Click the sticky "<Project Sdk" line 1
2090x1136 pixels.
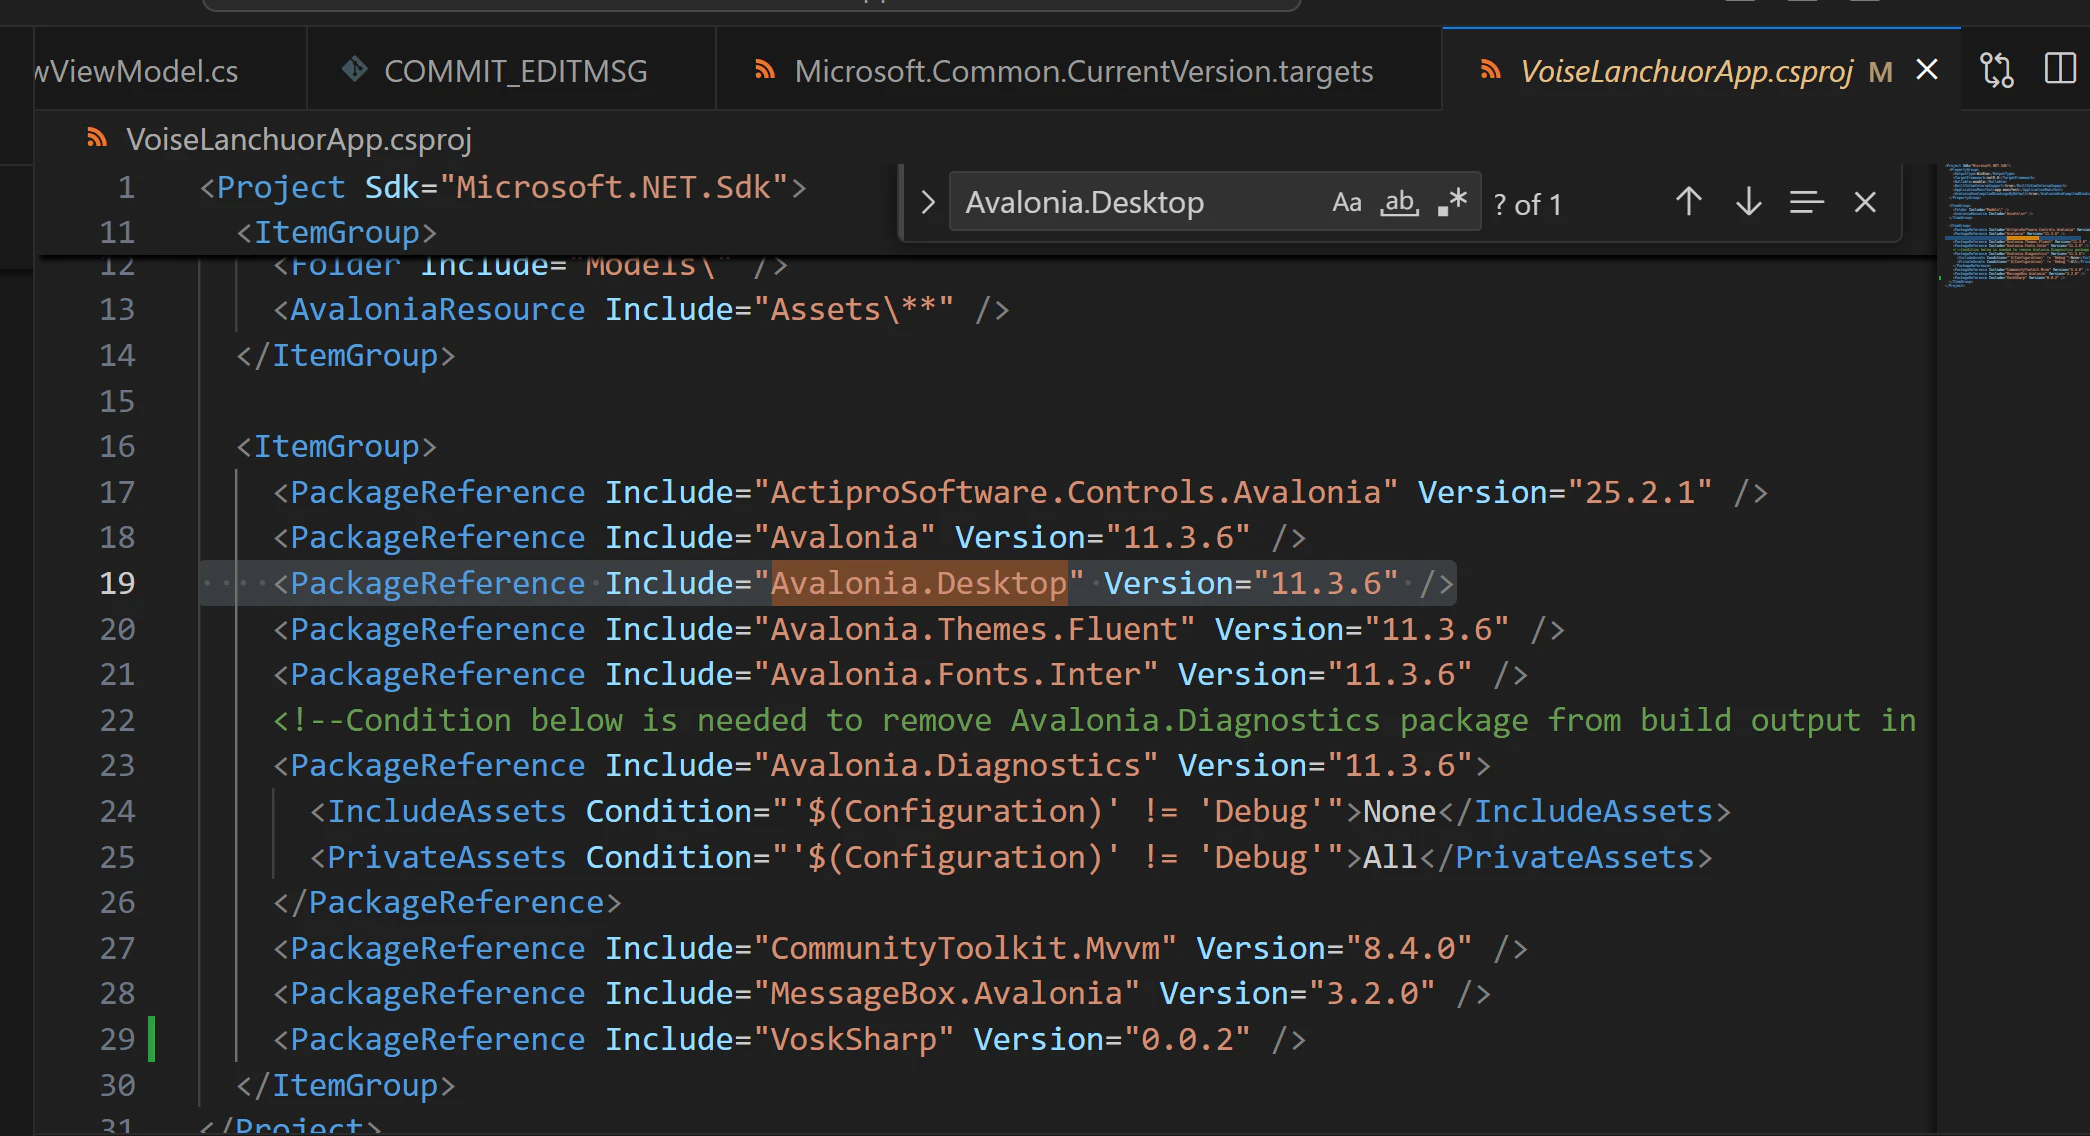pos(503,187)
